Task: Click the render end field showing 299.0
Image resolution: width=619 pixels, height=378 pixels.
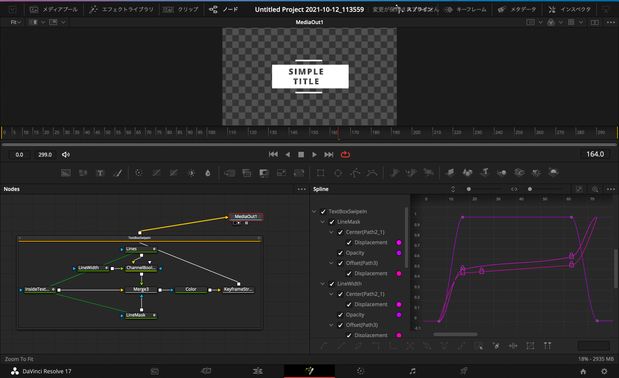Action: click(x=45, y=155)
